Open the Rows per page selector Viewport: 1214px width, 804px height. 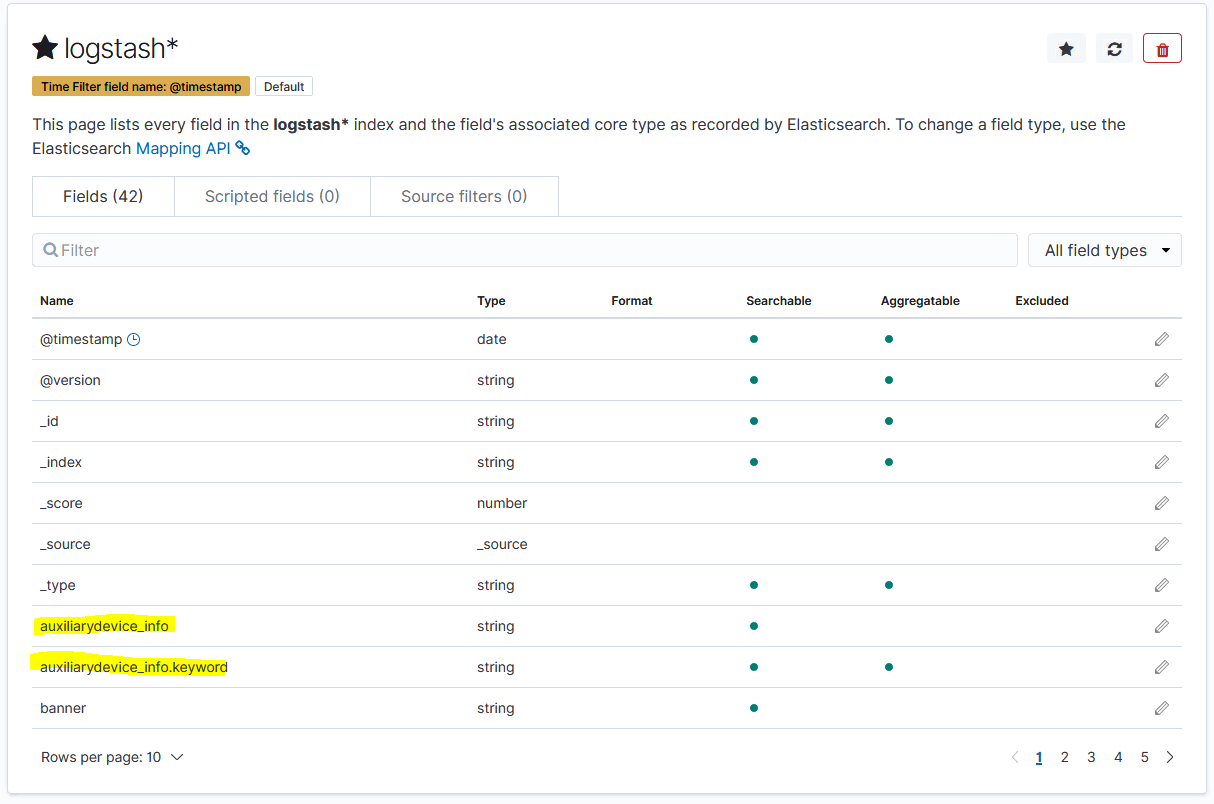click(x=112, y=757)
